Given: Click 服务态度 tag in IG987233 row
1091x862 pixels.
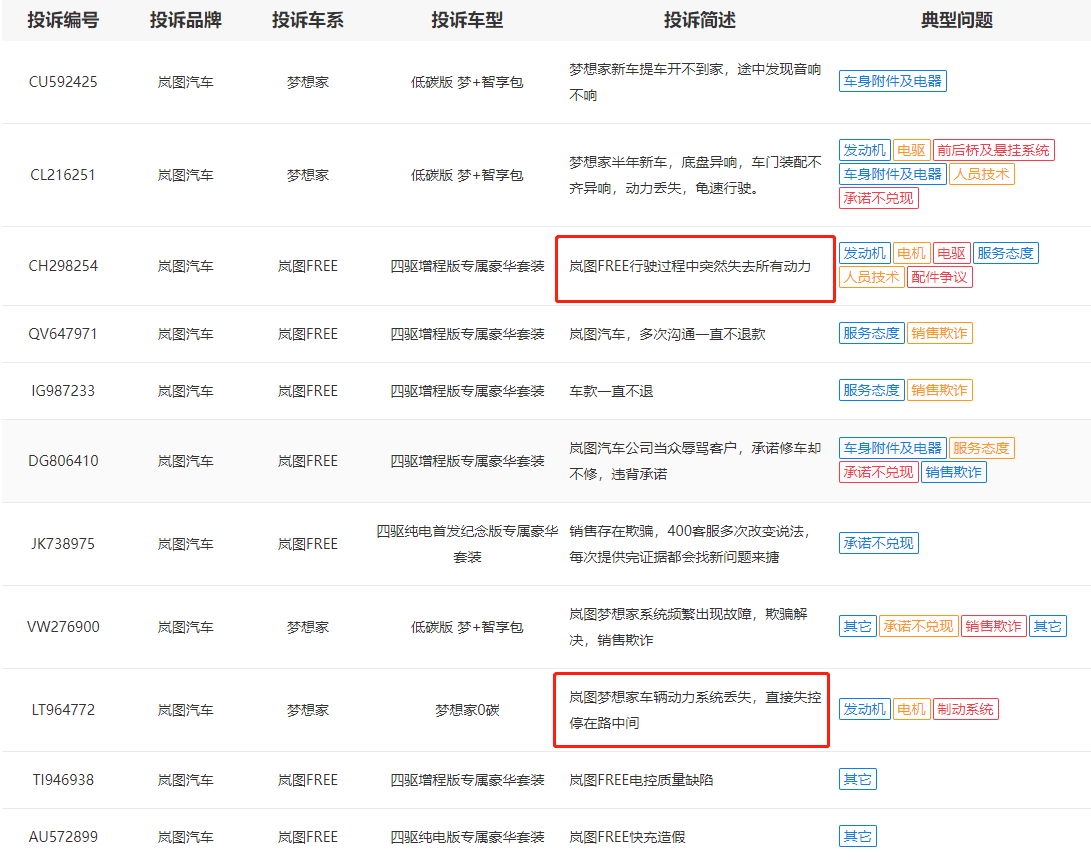Looking at the screenshot, I should coord(872,390).
